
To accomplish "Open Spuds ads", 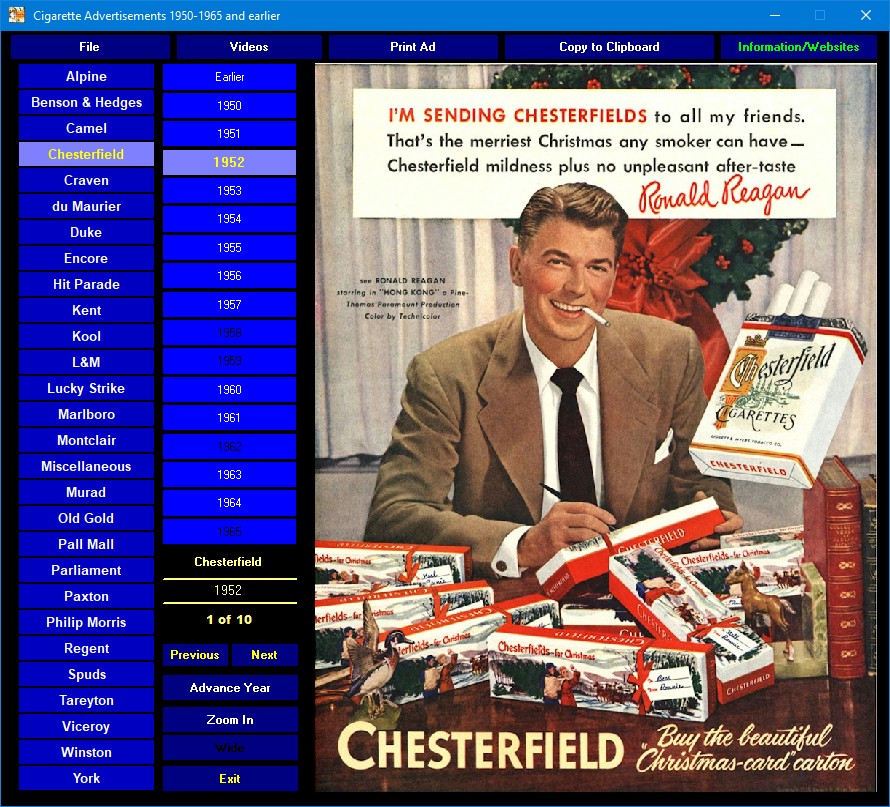I will tap(86, 674).
